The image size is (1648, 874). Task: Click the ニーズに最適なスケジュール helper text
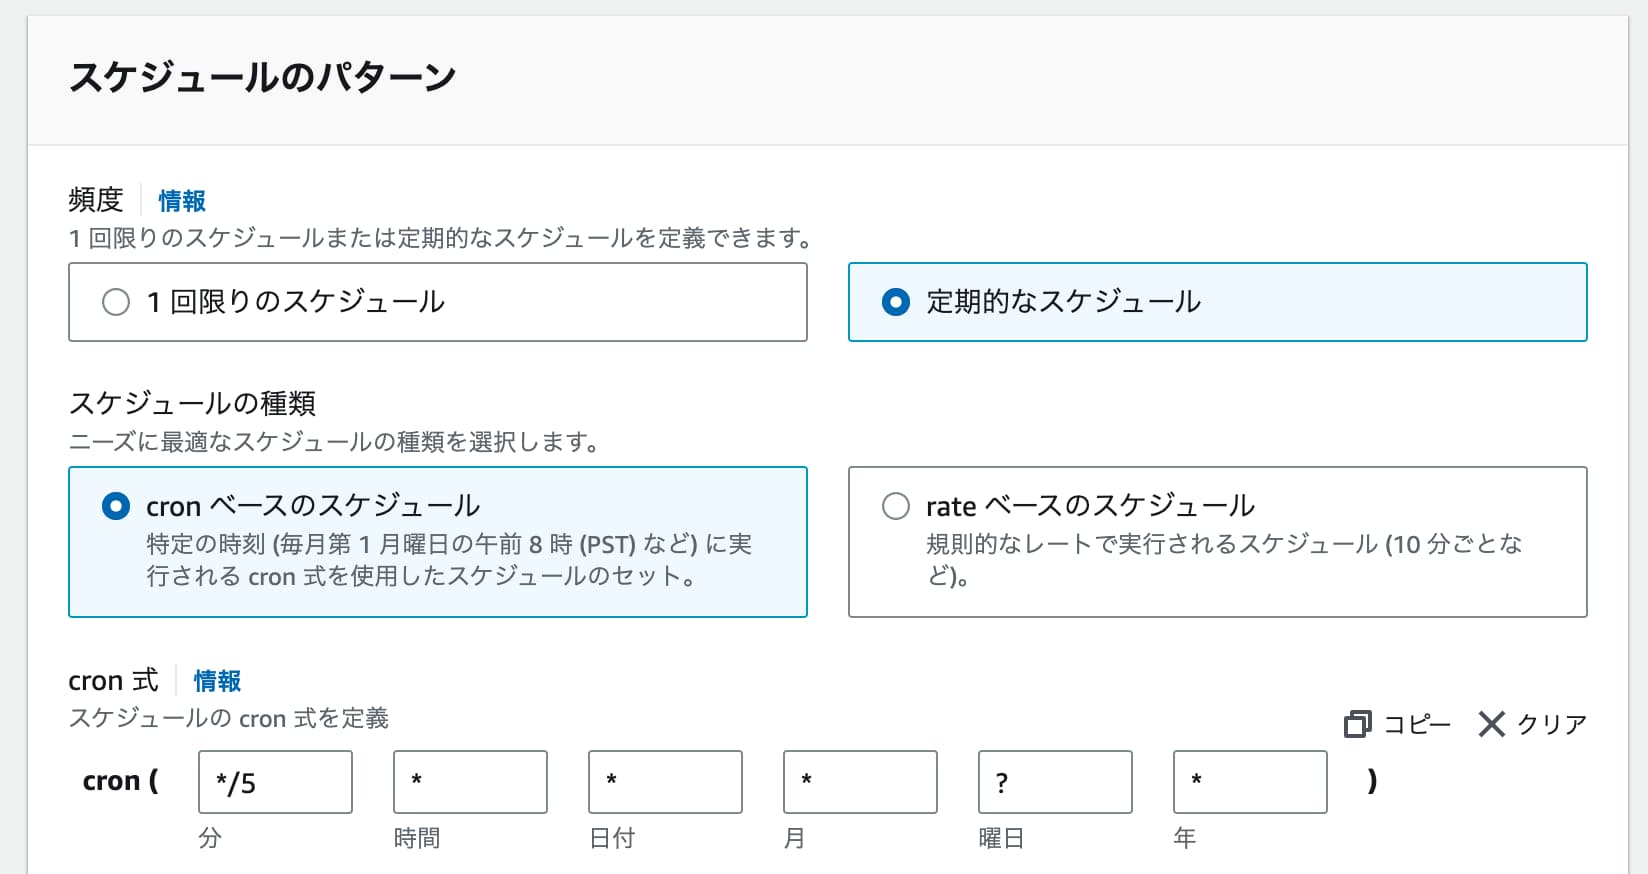click(x=334, y=442)
